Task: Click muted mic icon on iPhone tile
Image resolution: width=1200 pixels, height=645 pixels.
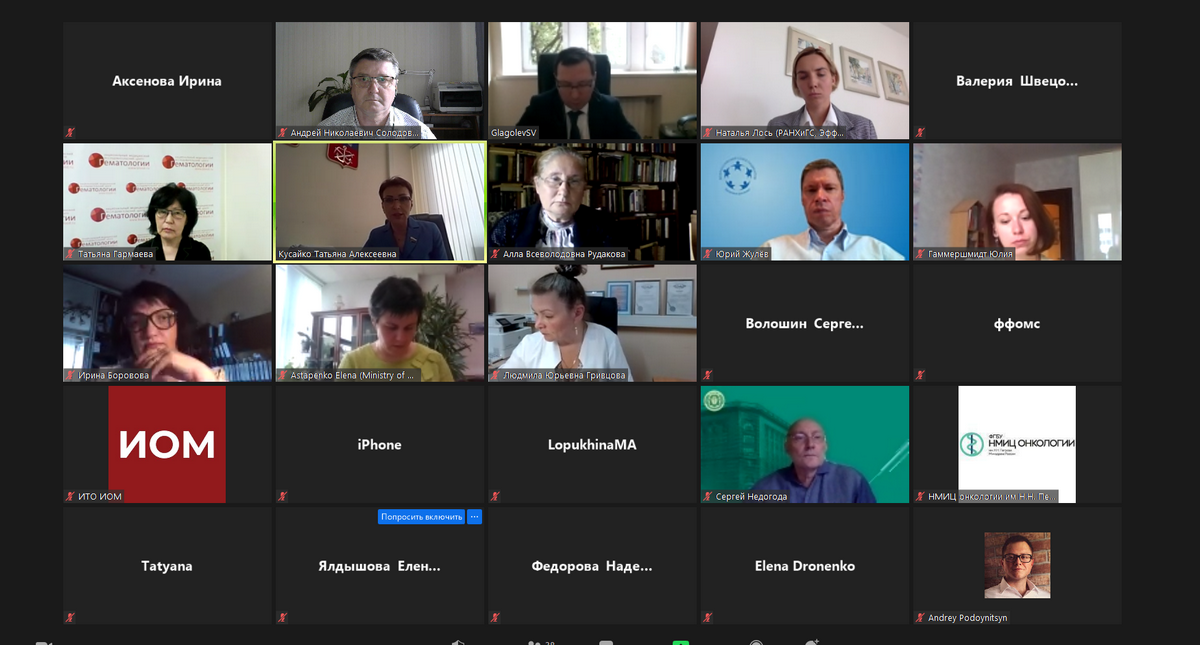Action: 283,496
